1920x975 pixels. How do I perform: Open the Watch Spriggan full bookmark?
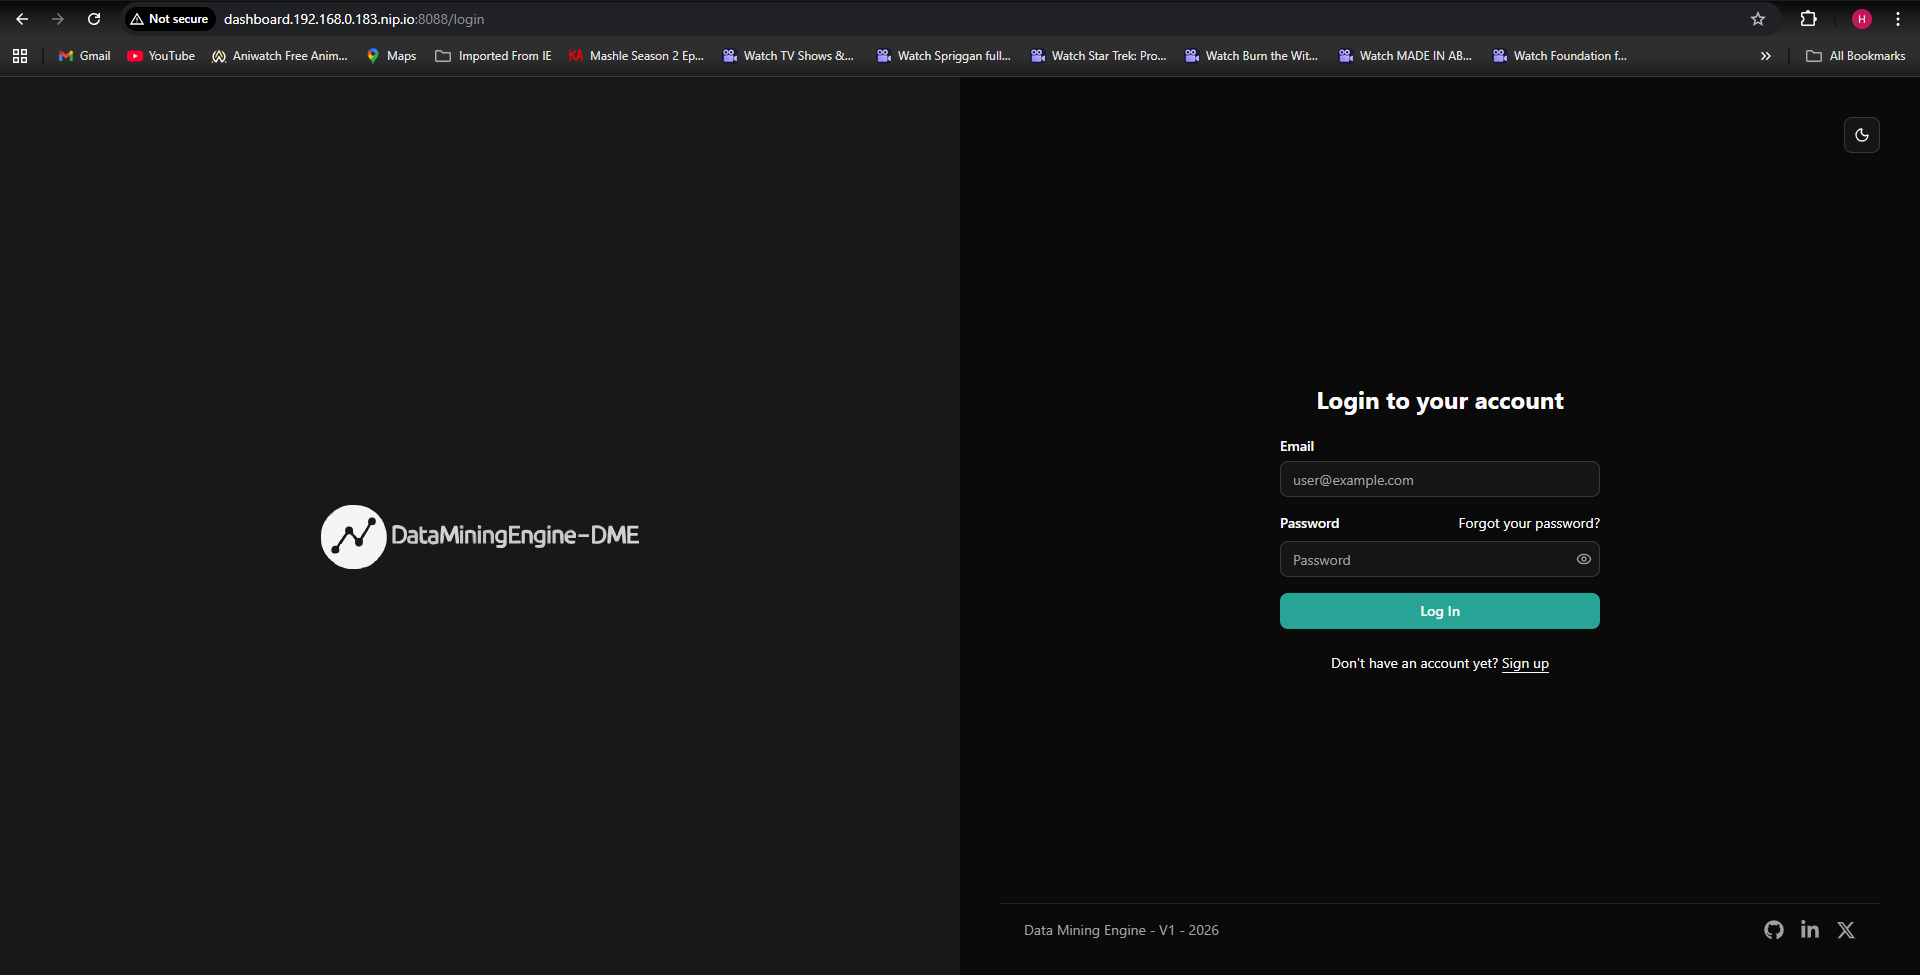tap(943, 56)
